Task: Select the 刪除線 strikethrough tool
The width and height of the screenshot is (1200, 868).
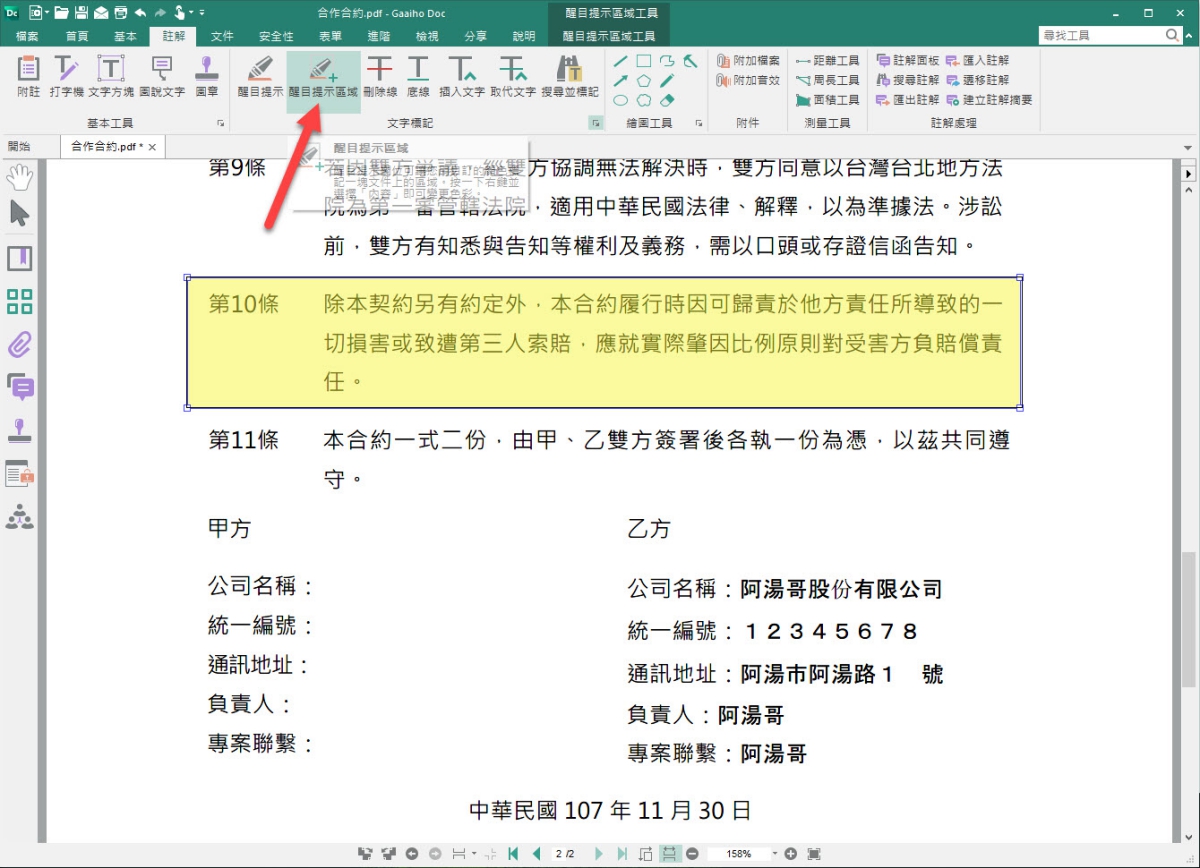Action: click(380, 76)
